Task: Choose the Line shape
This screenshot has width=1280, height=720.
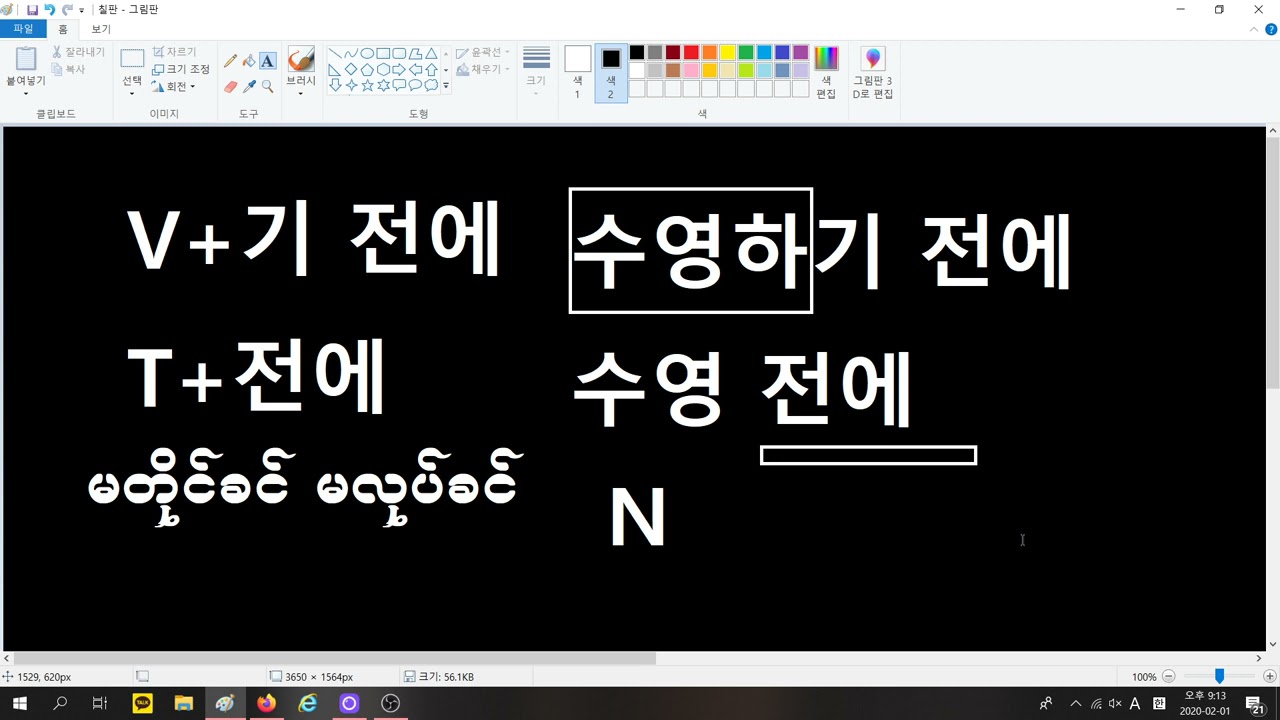Action: [x=335, y=54]
